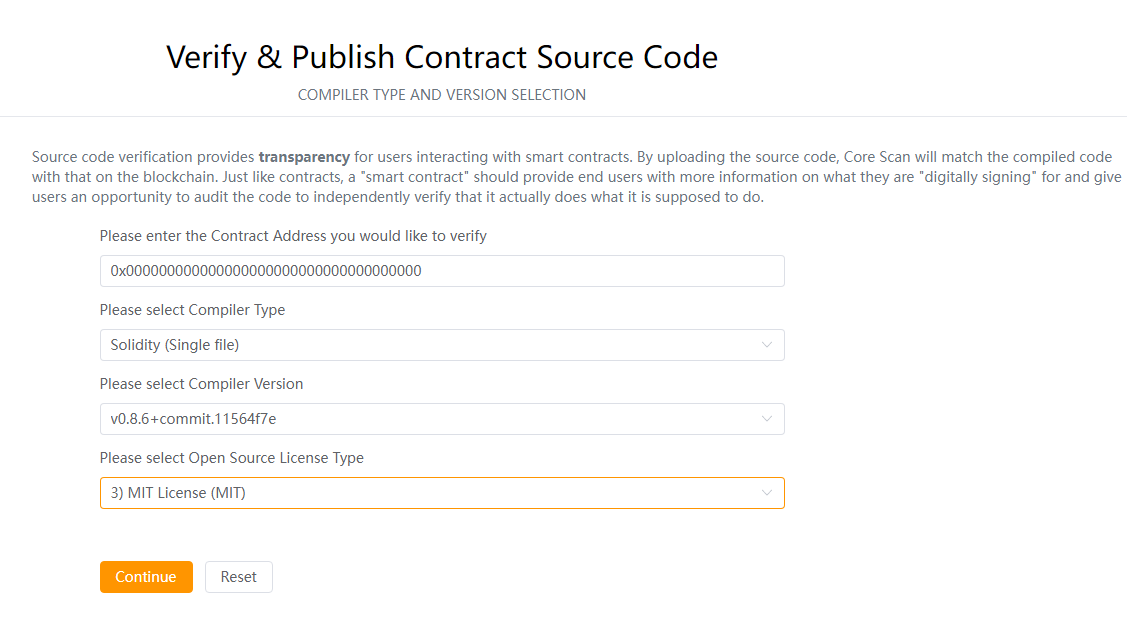The height and width of the screenshot is (644, 1131).
Task: Click the 'Verify & Publish Contract Source Code' heading
Action: [x=442, y=57]
